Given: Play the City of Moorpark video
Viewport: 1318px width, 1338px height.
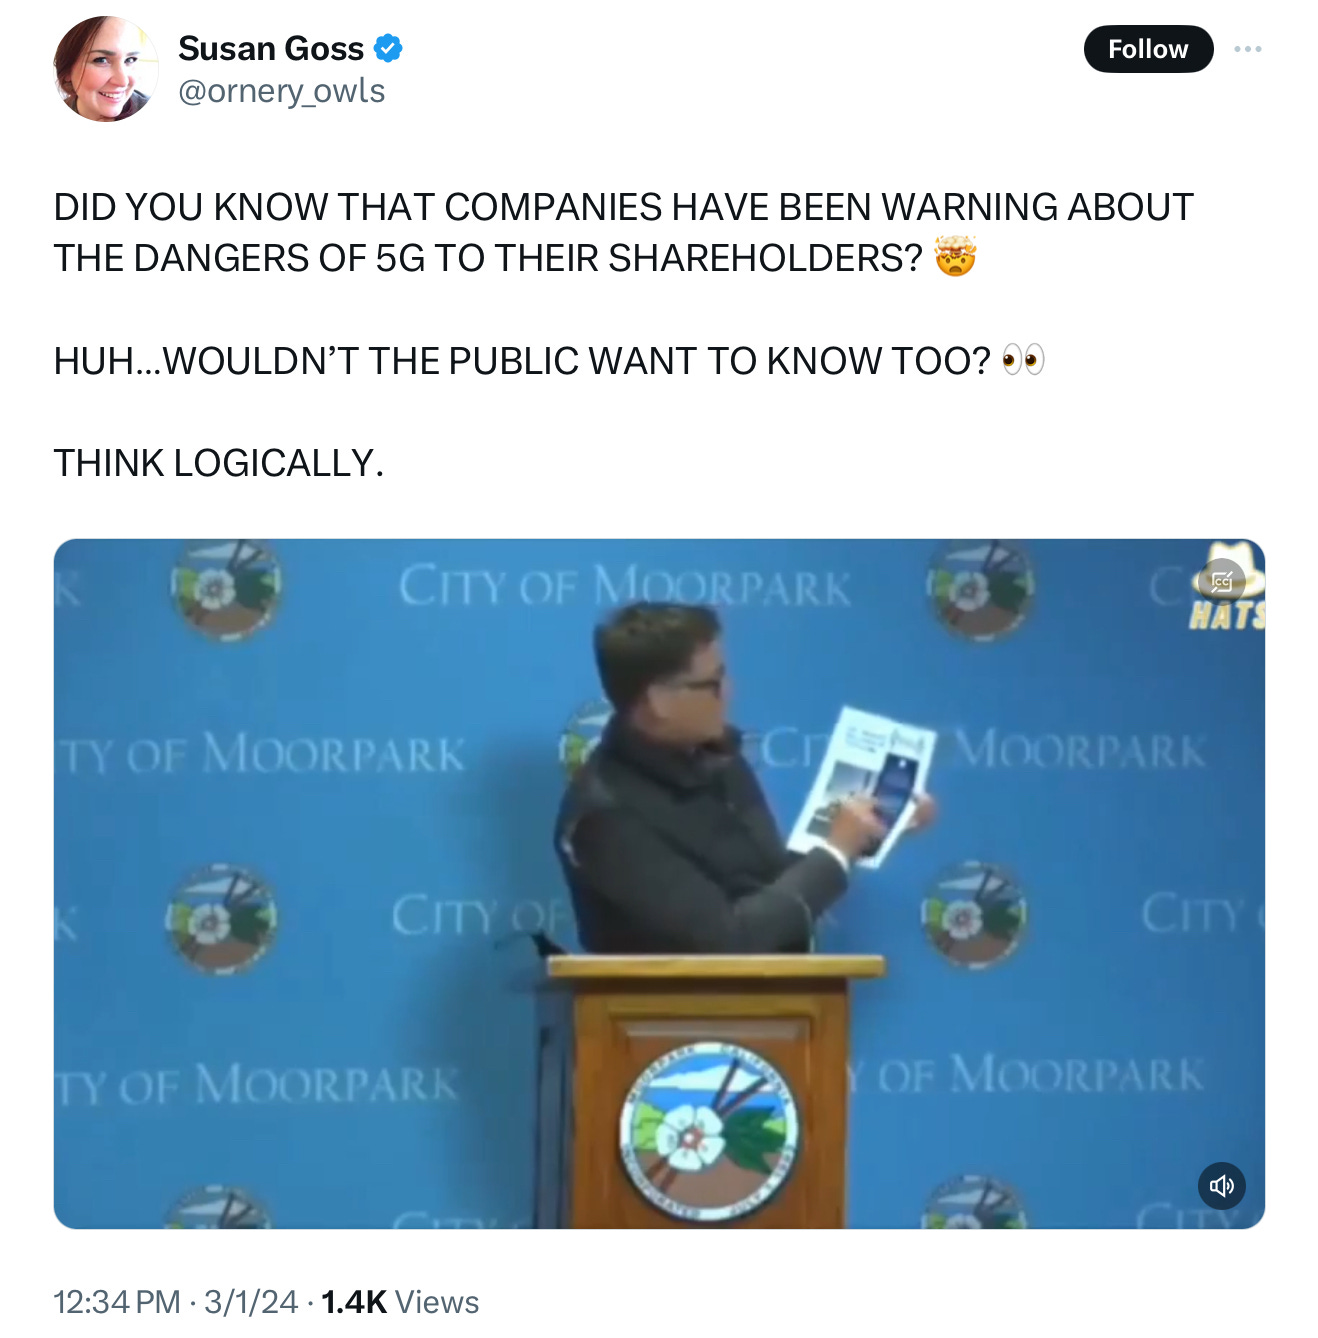Looking at the screenshot, I should tap(659, 884).
